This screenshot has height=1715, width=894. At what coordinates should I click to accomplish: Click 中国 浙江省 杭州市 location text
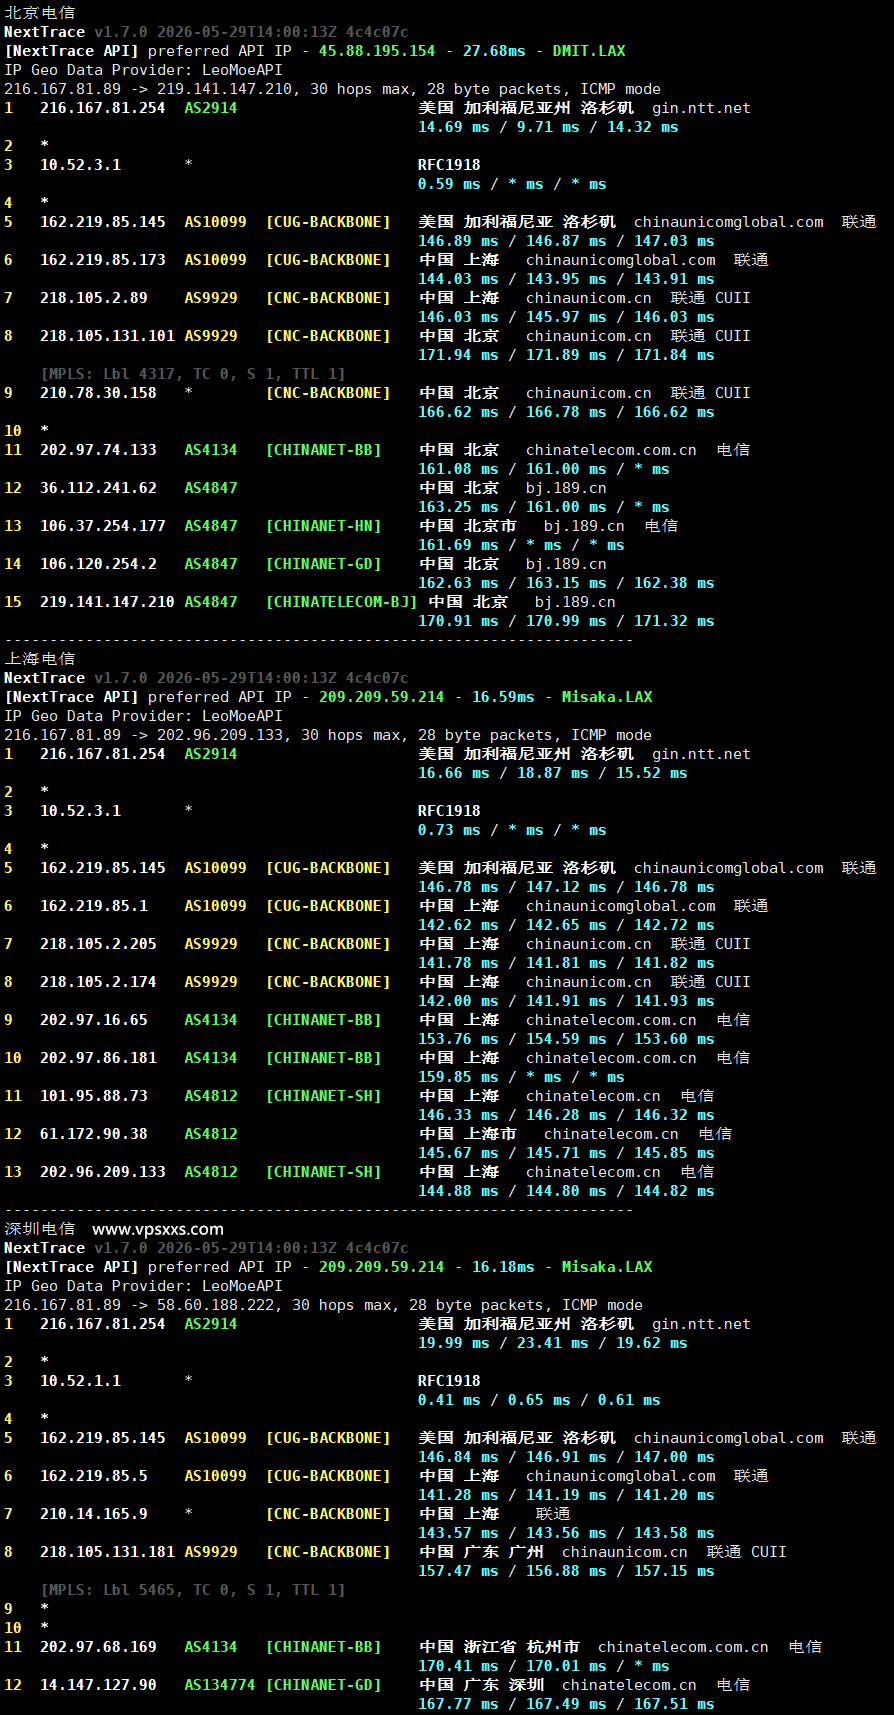pyautogui.click(x=499, y=1647)
